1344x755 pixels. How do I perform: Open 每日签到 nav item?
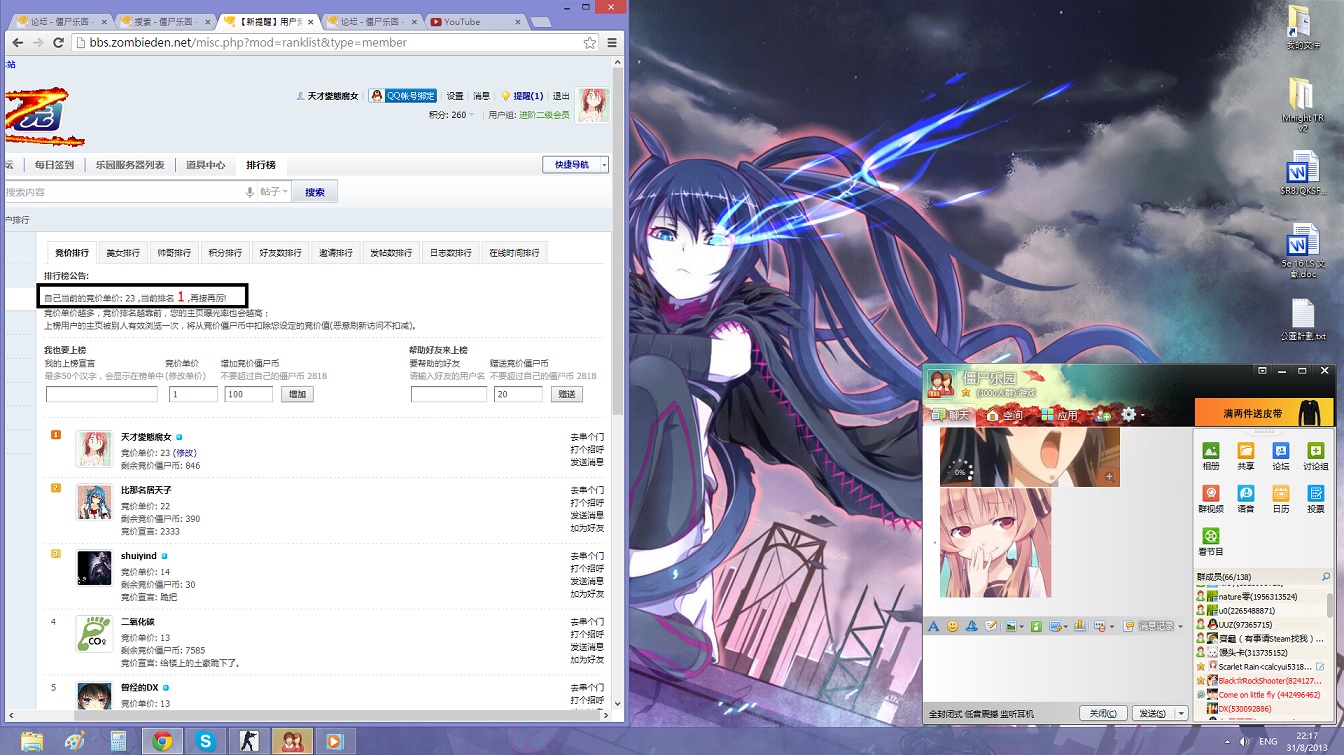[54, 165]
